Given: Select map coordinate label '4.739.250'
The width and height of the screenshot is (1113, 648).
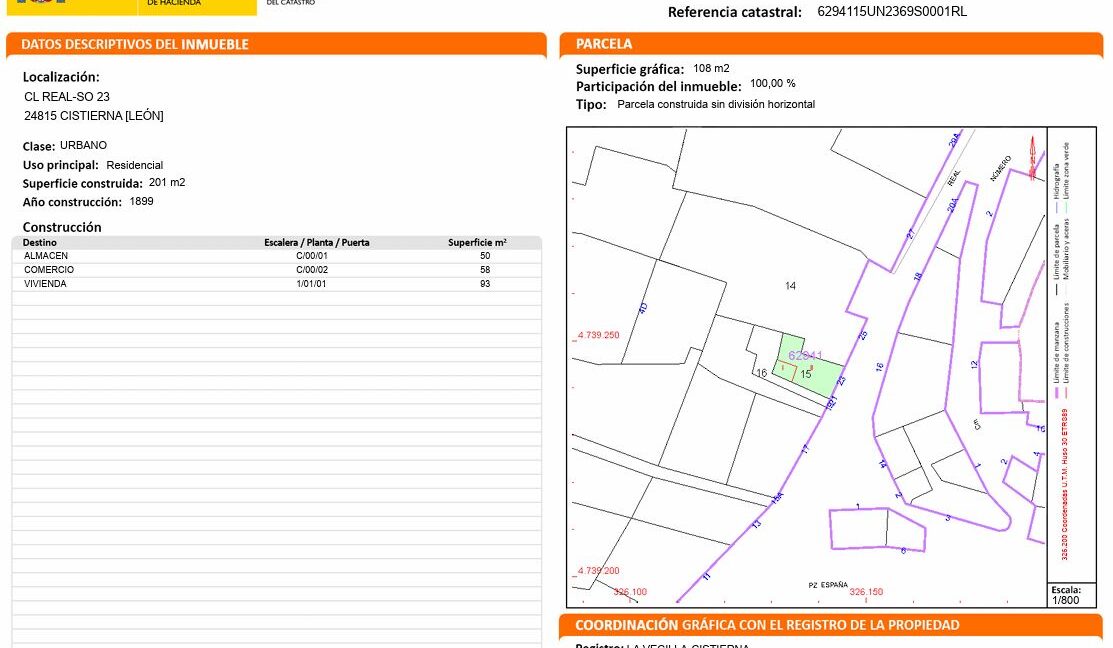Looking at the screenshot, I should coord(598,335).
